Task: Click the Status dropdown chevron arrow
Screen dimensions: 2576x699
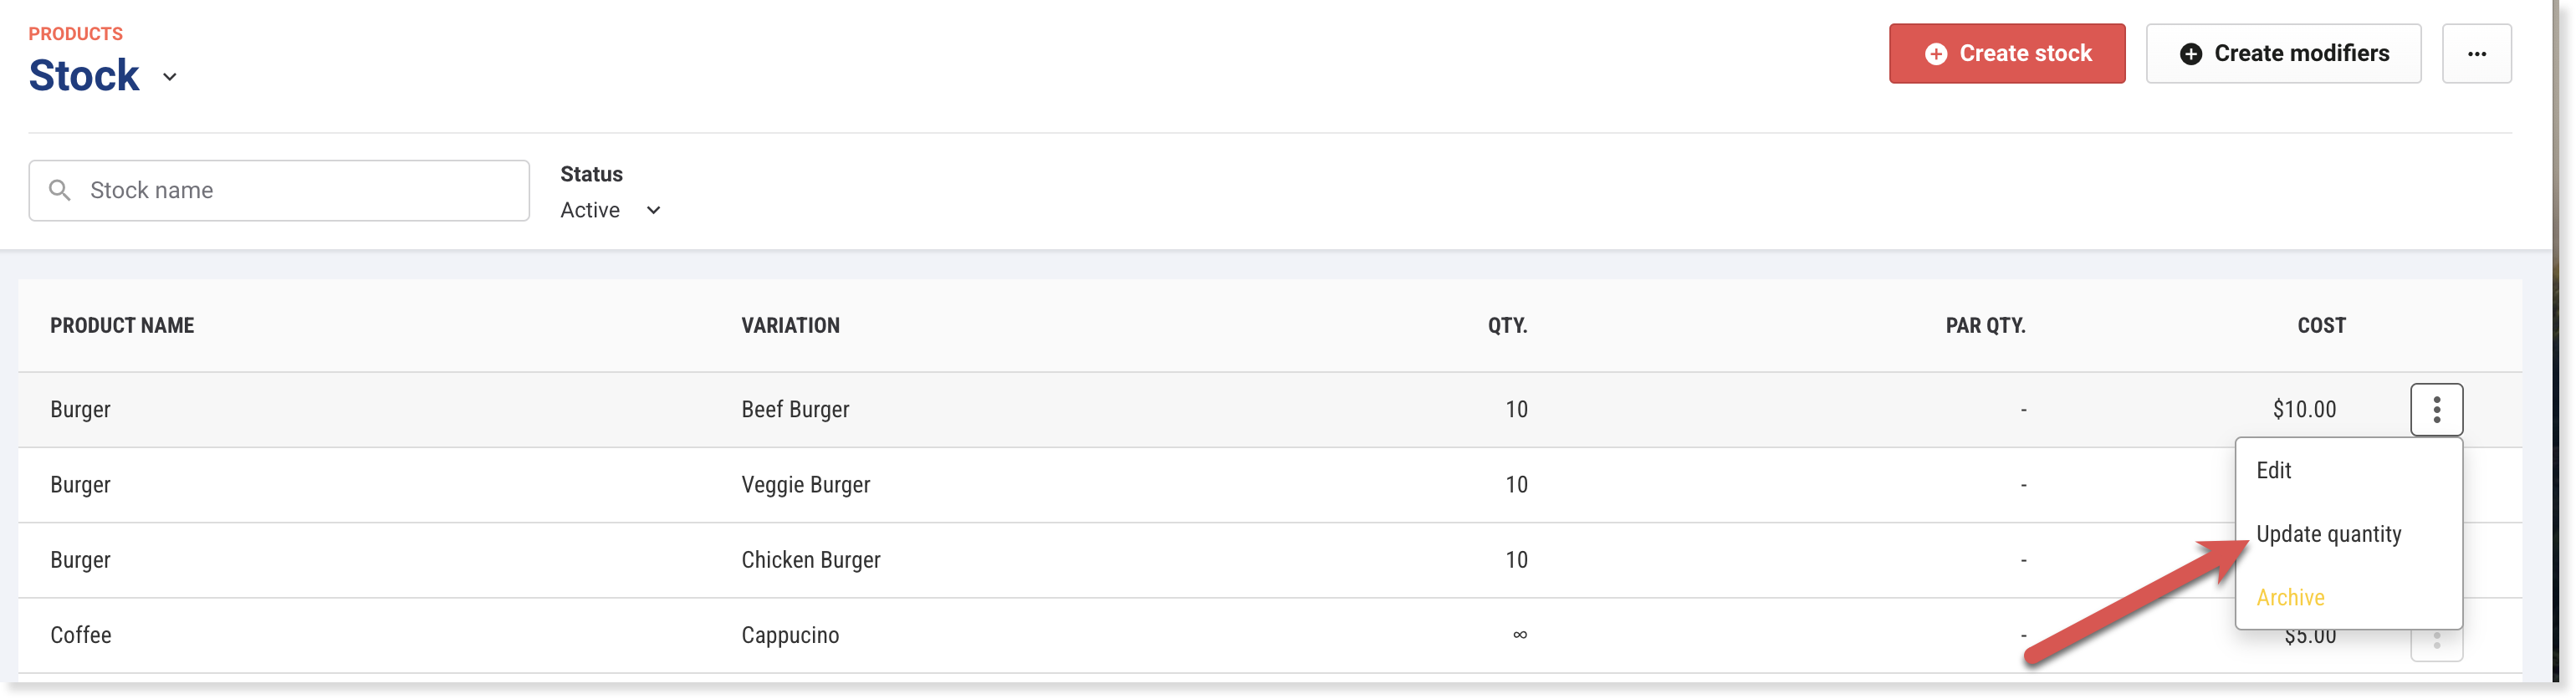Action: [x=653, y=210]
